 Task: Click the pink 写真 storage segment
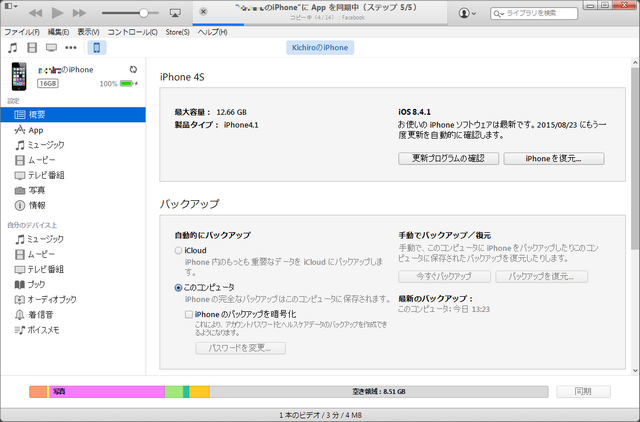tap(107, 392)
